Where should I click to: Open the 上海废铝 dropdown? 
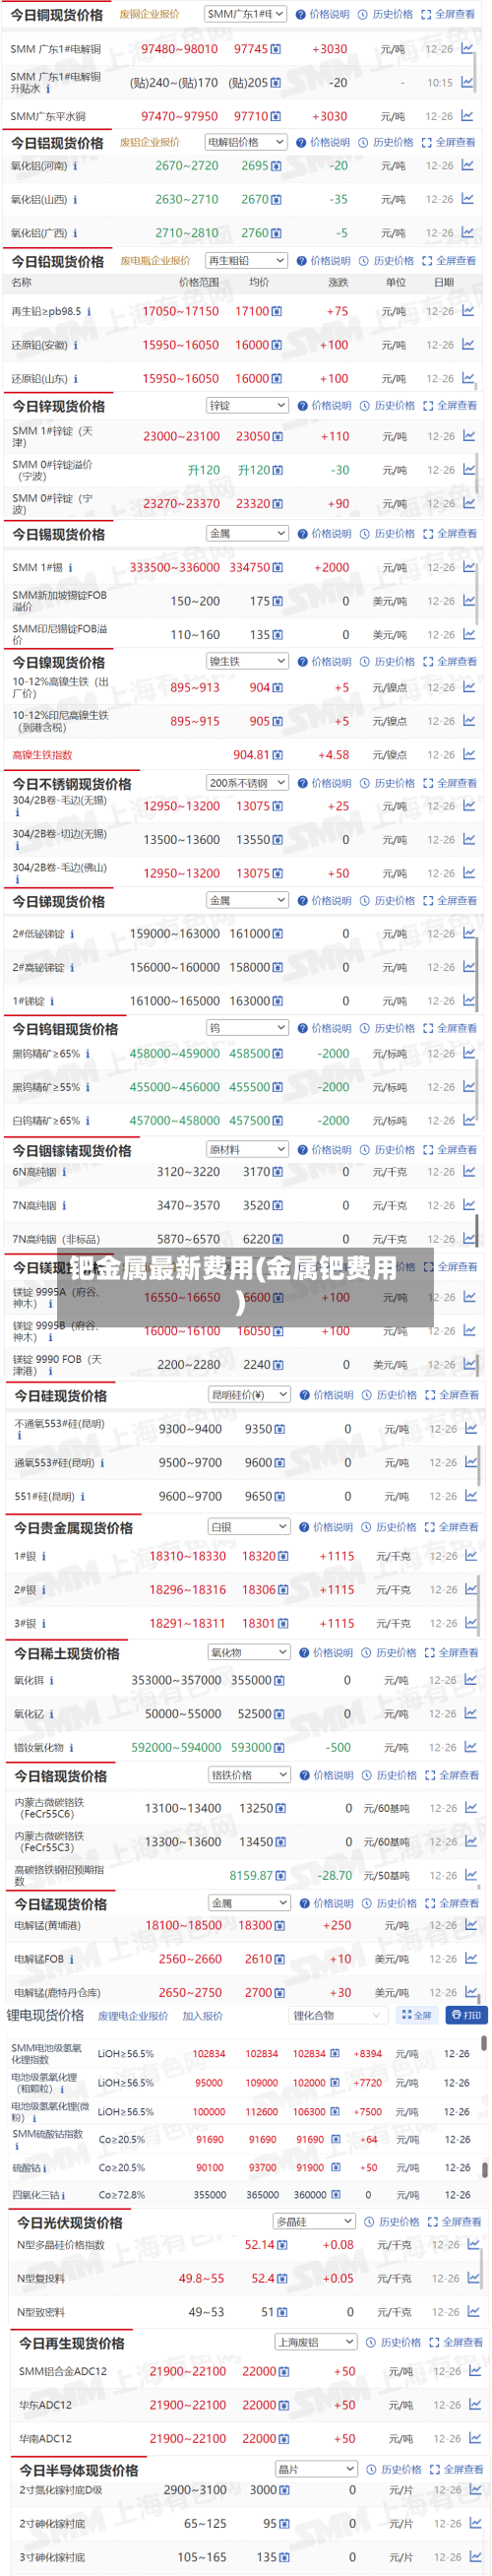[x=316, y=2342]
